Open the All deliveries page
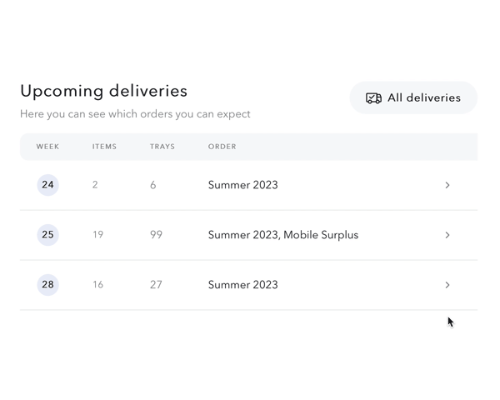Image resolution: width=500 pixels, height=400 pixels. (413, 98)
